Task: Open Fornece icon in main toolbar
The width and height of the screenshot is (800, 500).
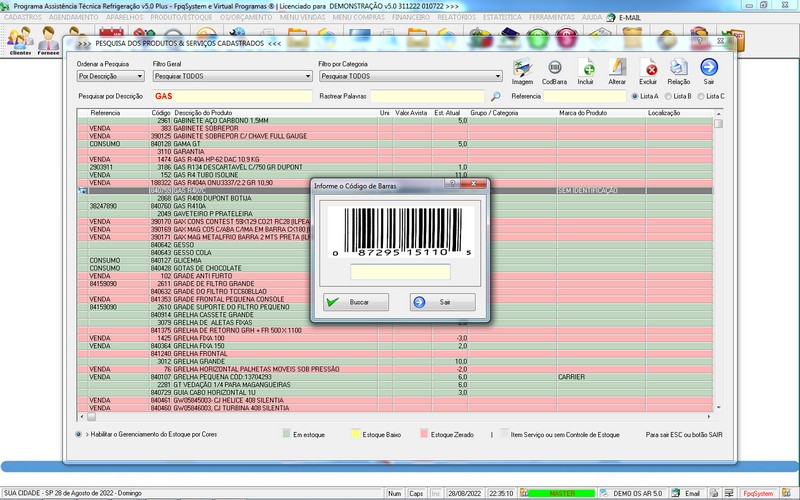Action: [x=48, y=41]
